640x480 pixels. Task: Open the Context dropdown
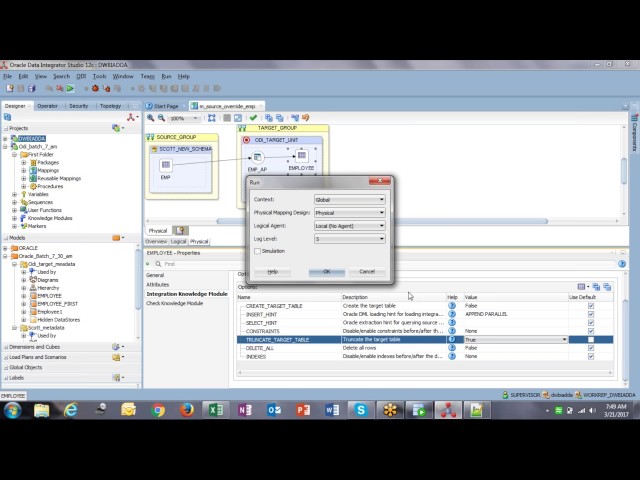(349, 200)
